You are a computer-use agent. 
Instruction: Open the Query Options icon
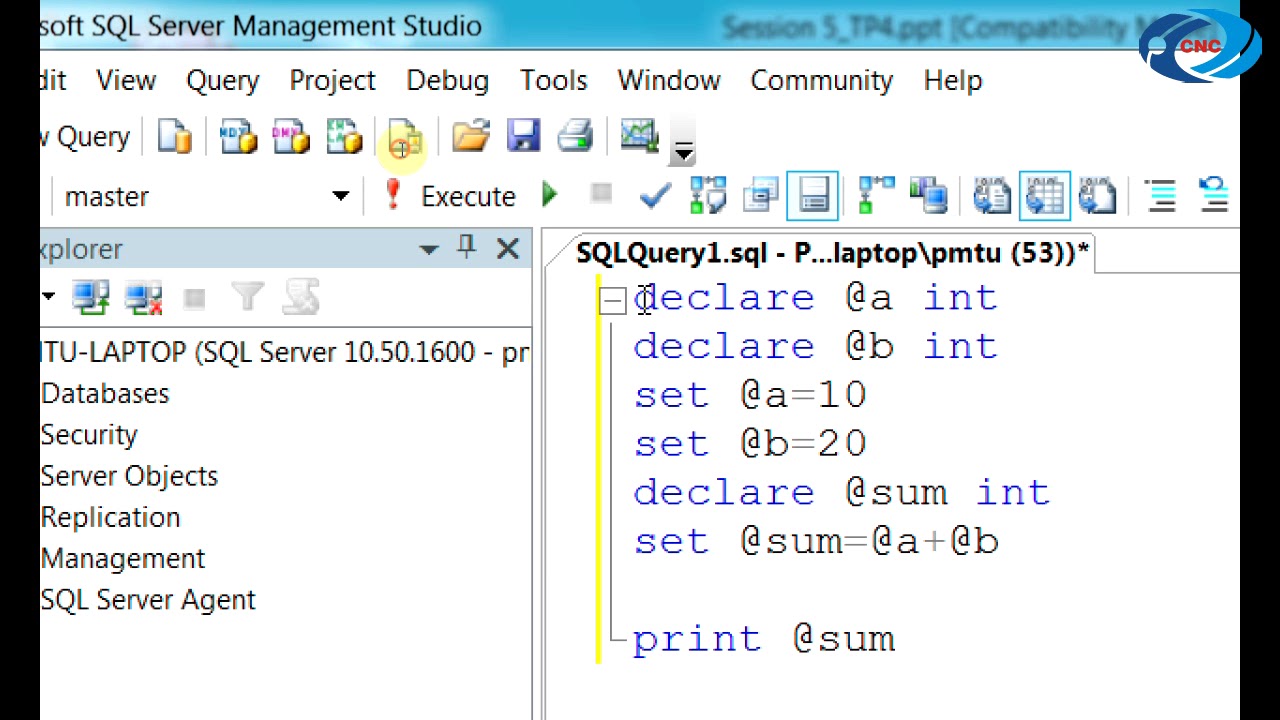coord(761,196)
